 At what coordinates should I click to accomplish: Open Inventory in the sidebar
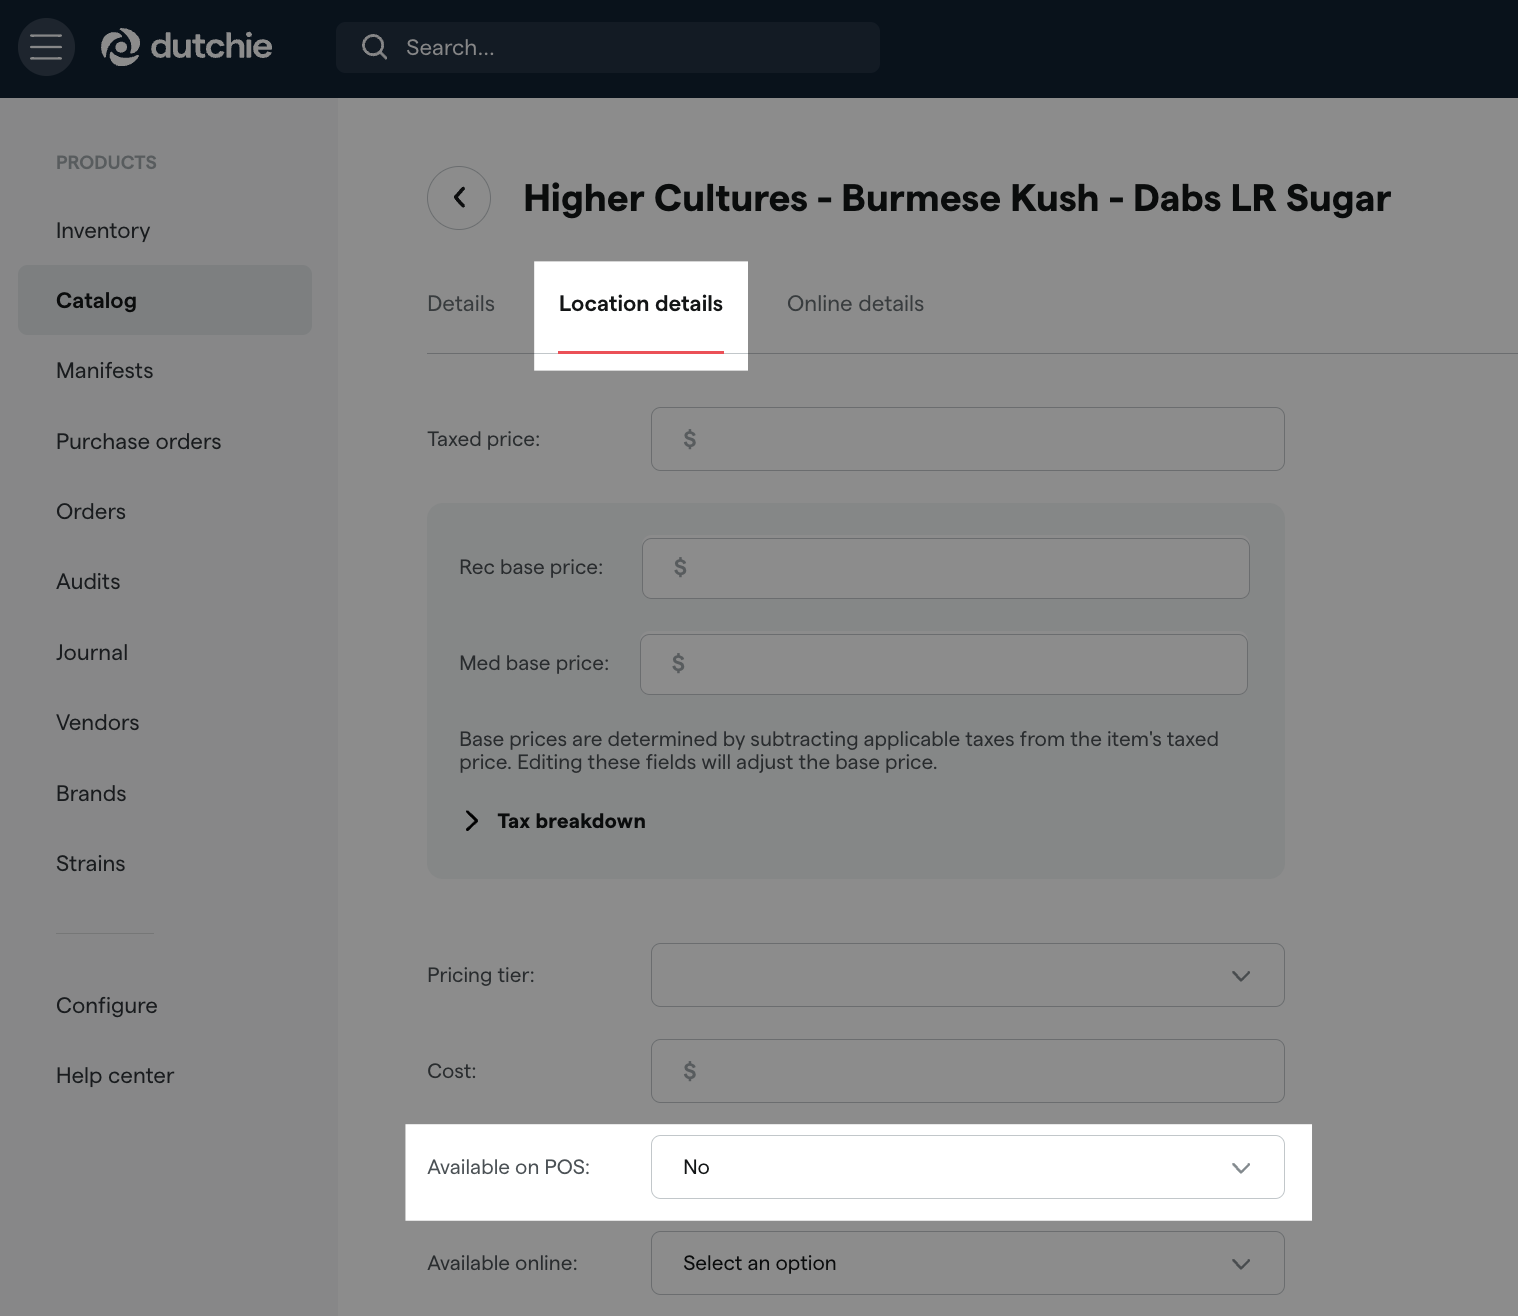click(103, 231)
